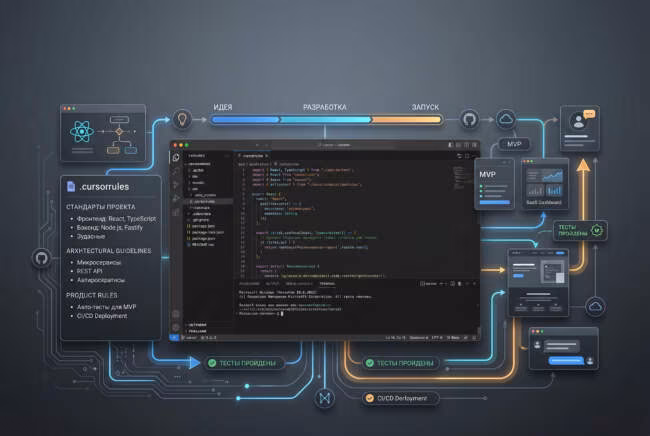Click the React atom logo
The image size is (650, 436).
pyautogui.click(x=82, y=132)
